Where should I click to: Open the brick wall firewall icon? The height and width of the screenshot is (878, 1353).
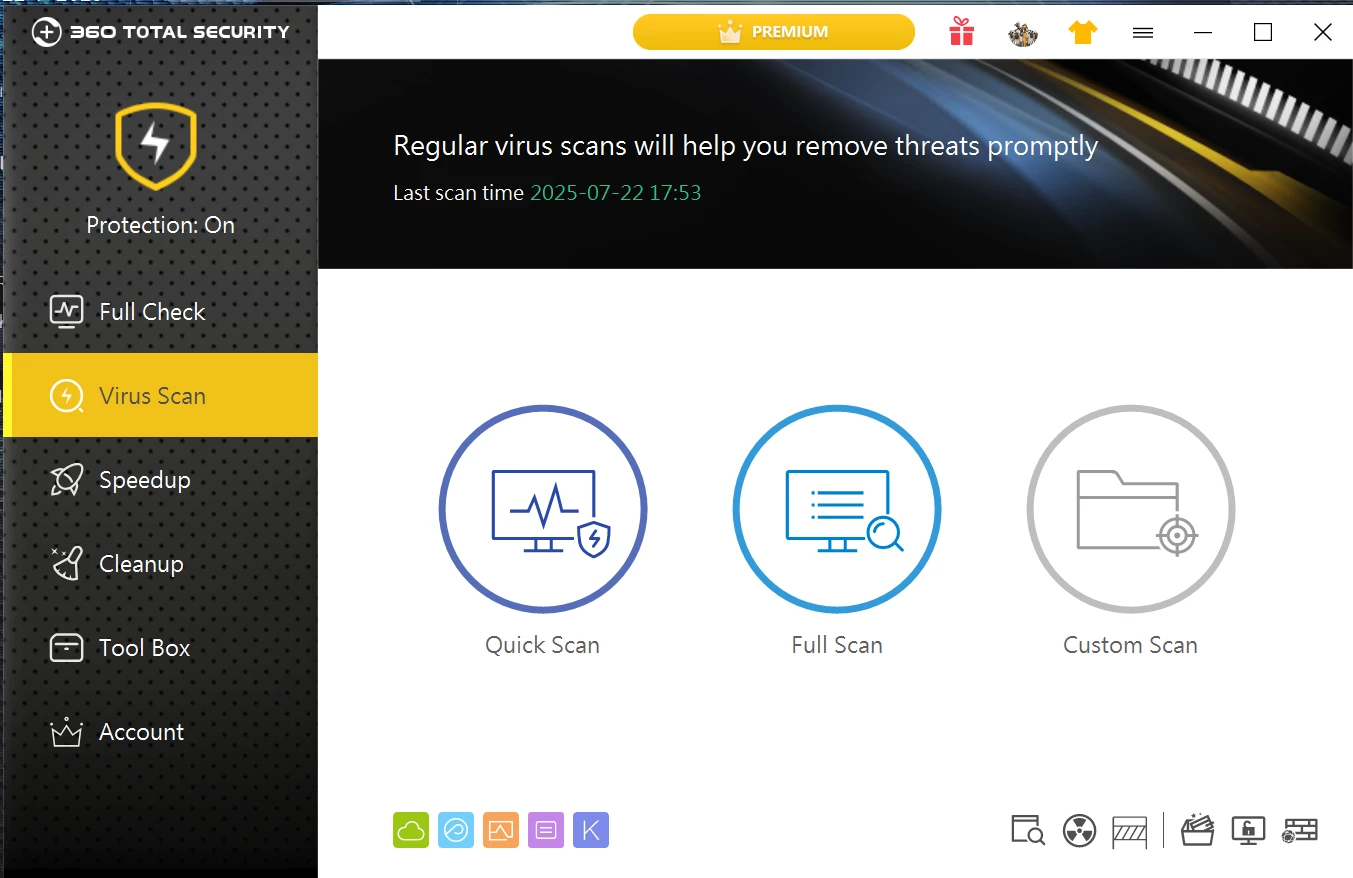click(1301, 829)
